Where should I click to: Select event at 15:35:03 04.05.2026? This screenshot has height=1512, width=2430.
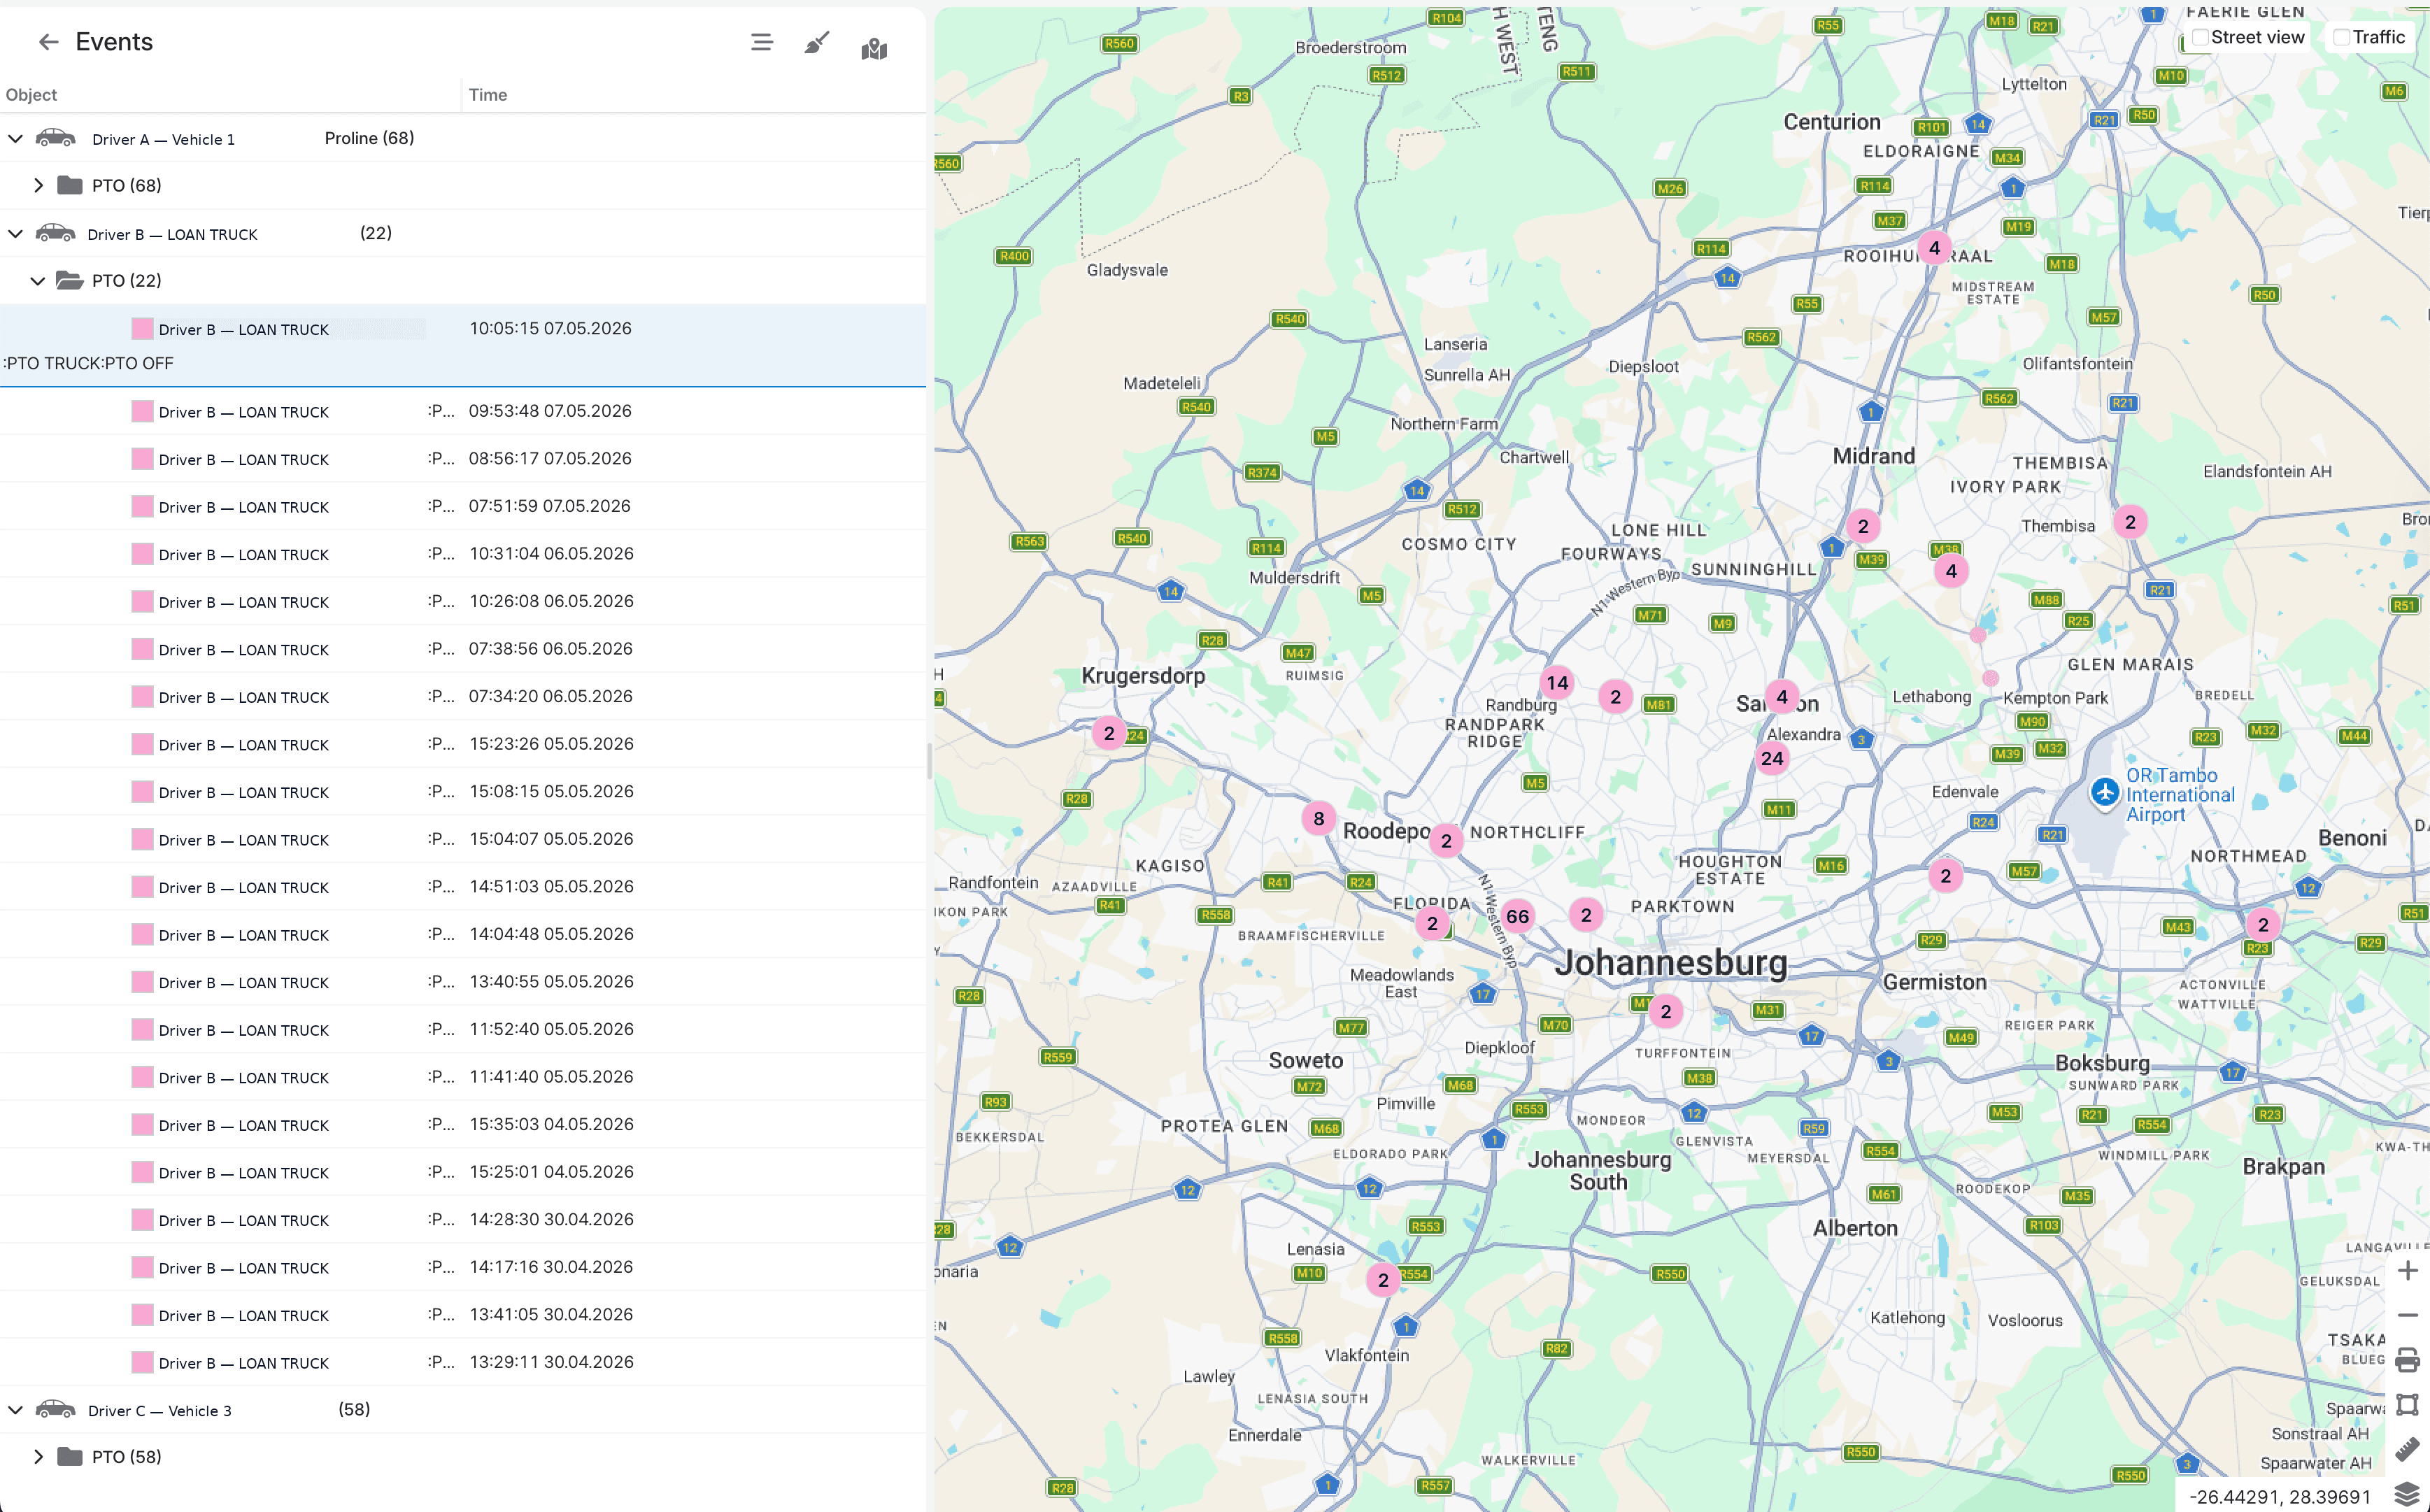point(463,1124)
